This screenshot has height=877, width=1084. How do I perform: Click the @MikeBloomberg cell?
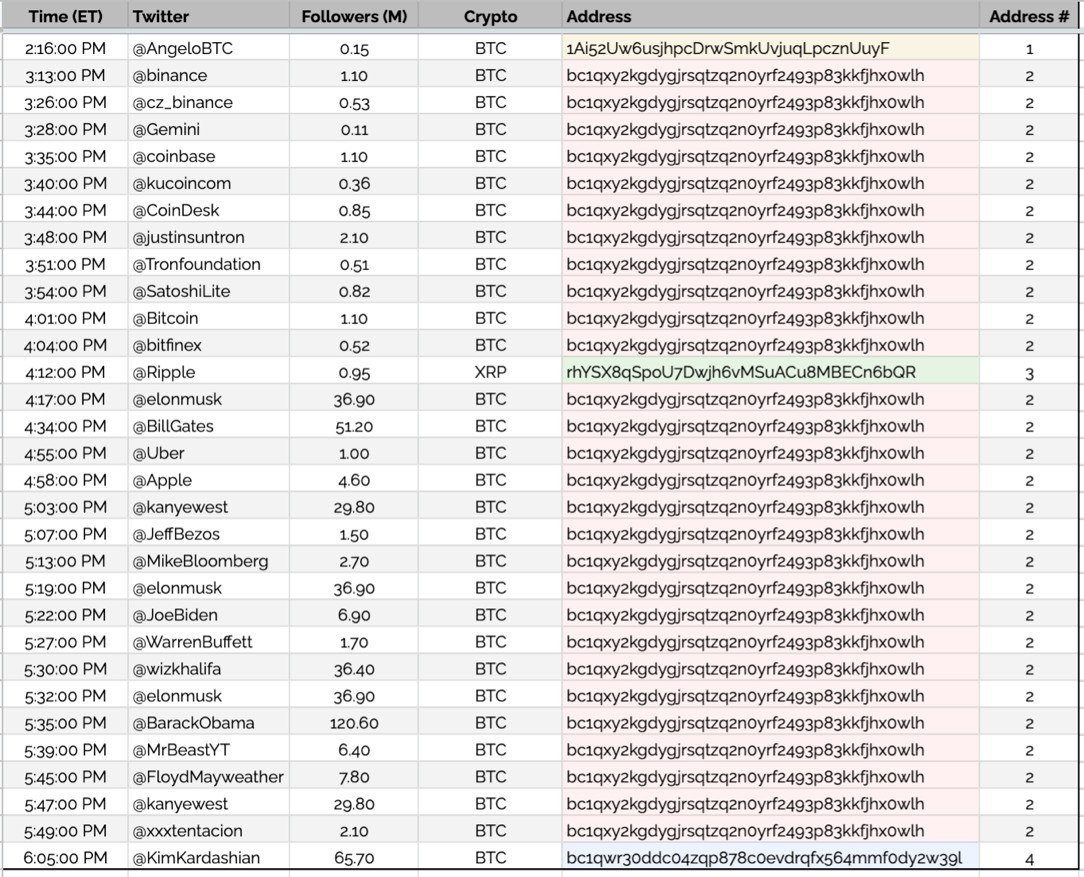click(x=208, y=560)
